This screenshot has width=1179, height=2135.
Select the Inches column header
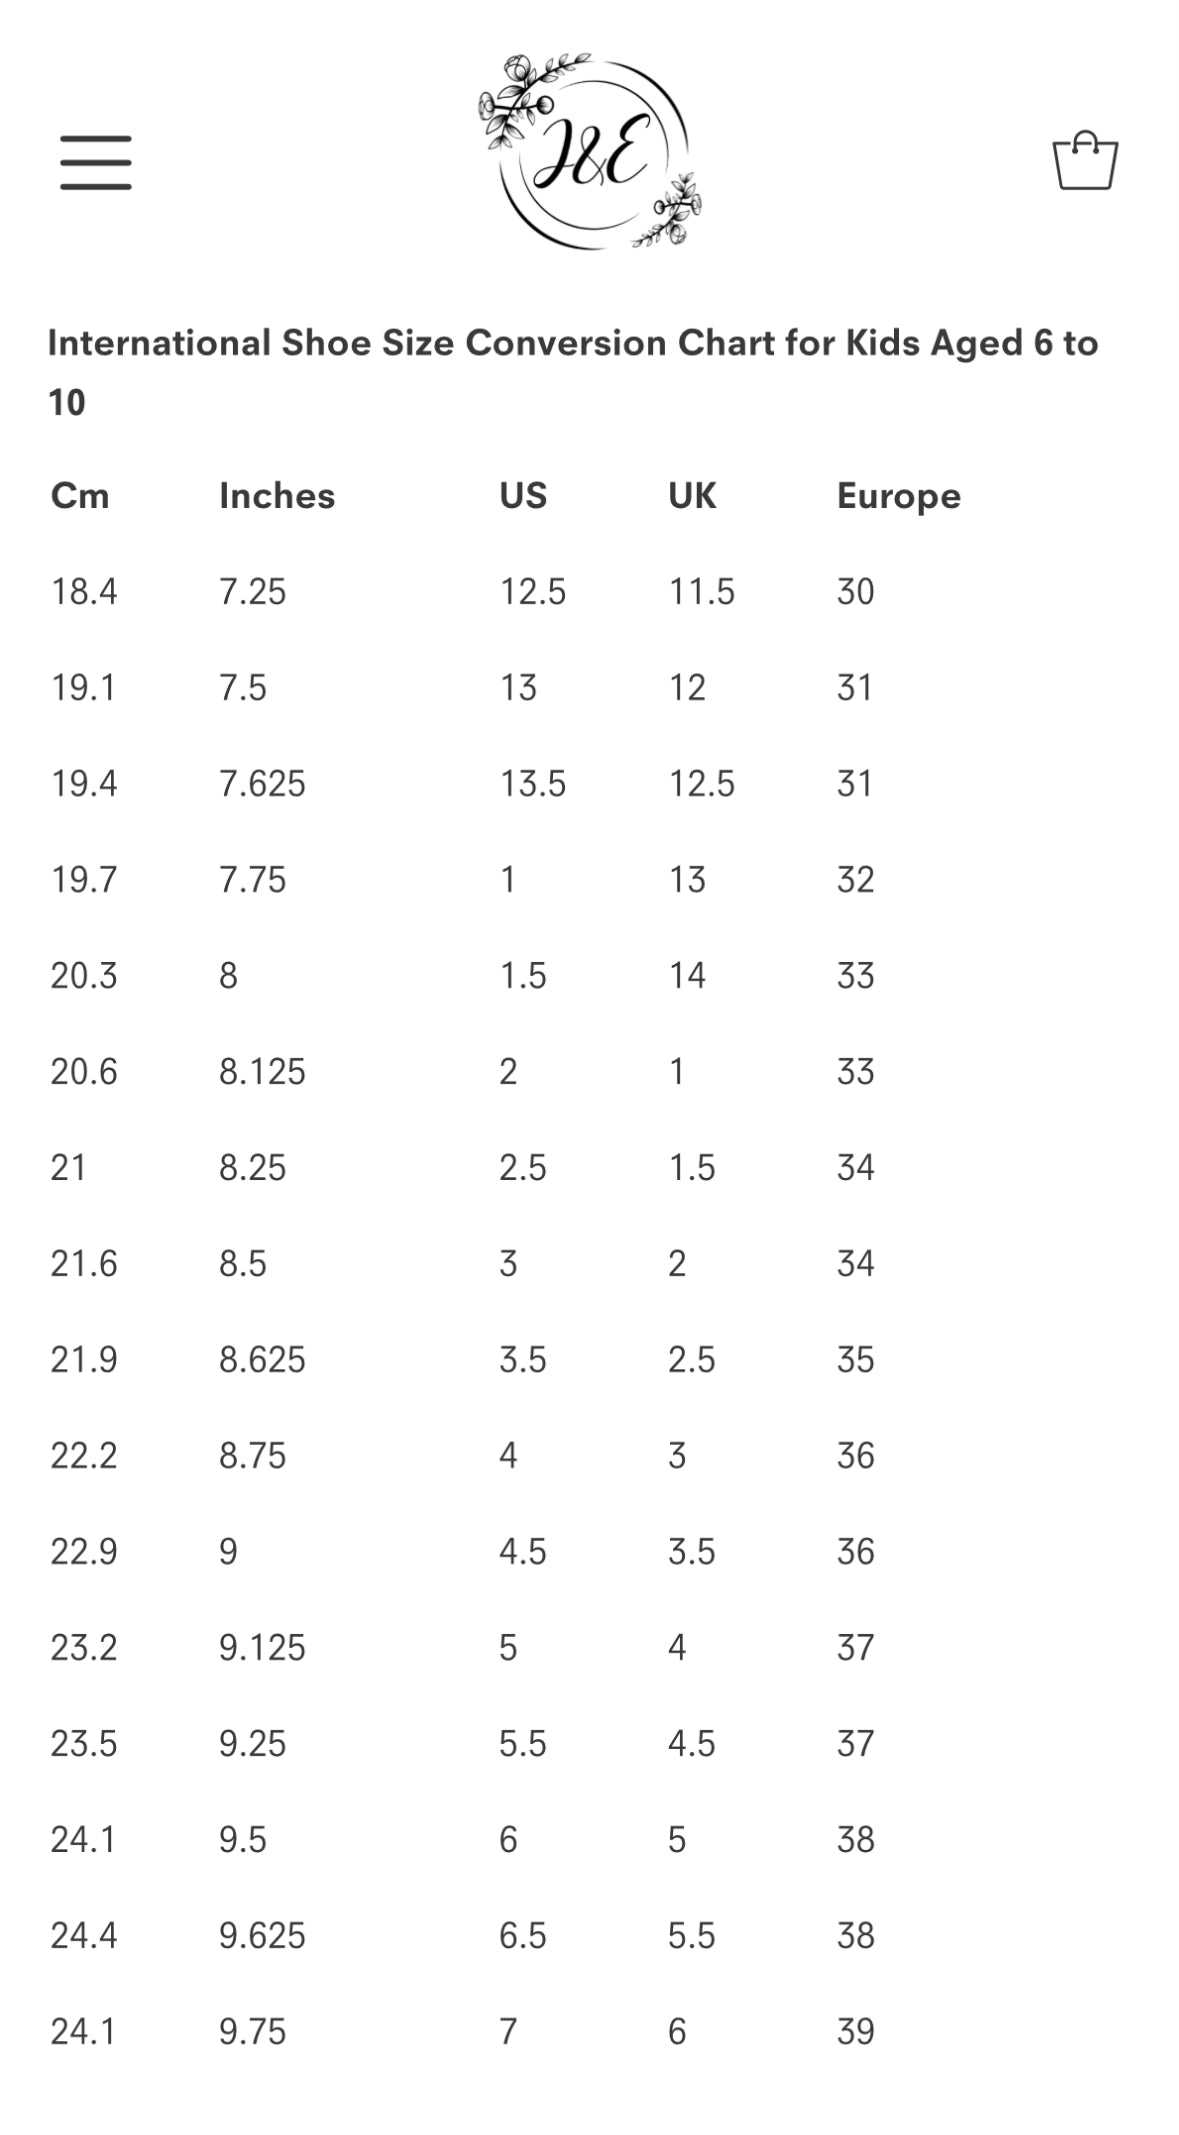[x=277, y=496]
